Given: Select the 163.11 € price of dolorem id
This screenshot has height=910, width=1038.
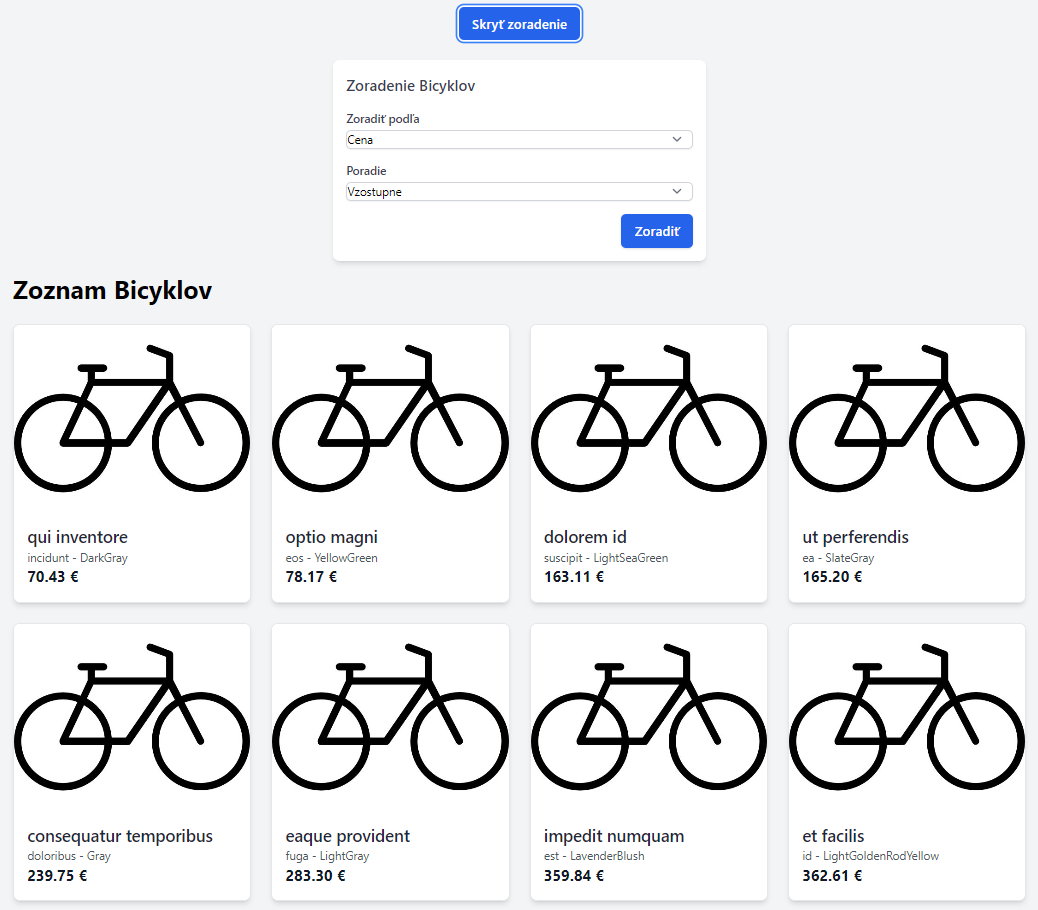Looking at the screenshot, I should coord(574,576).
